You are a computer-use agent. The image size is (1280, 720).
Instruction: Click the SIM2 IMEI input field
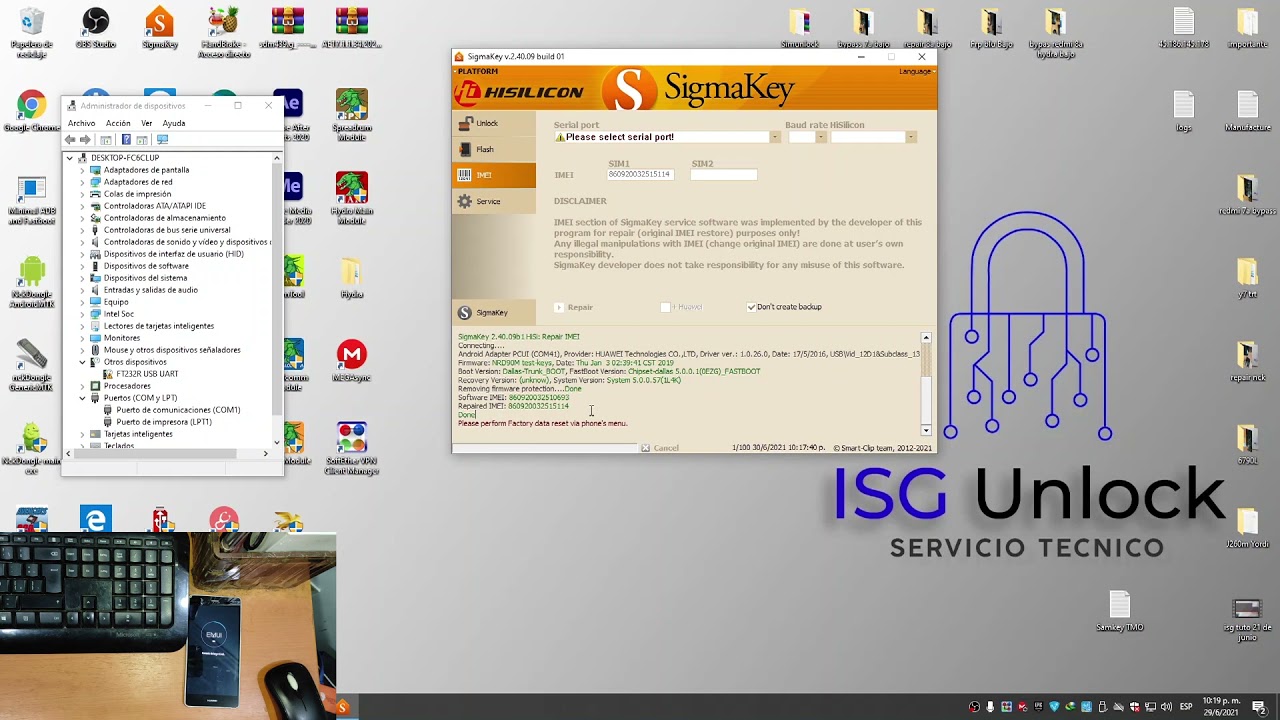coord(723,174)
